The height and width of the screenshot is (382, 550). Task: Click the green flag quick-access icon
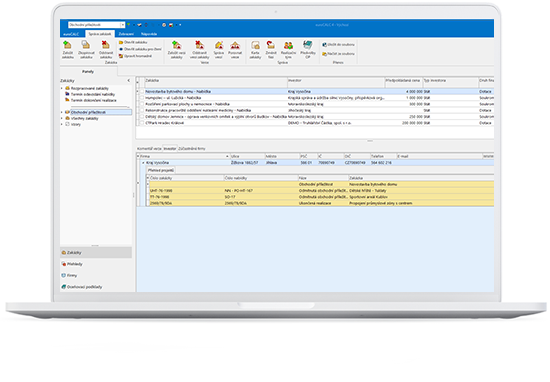click(x=129, y=25)
